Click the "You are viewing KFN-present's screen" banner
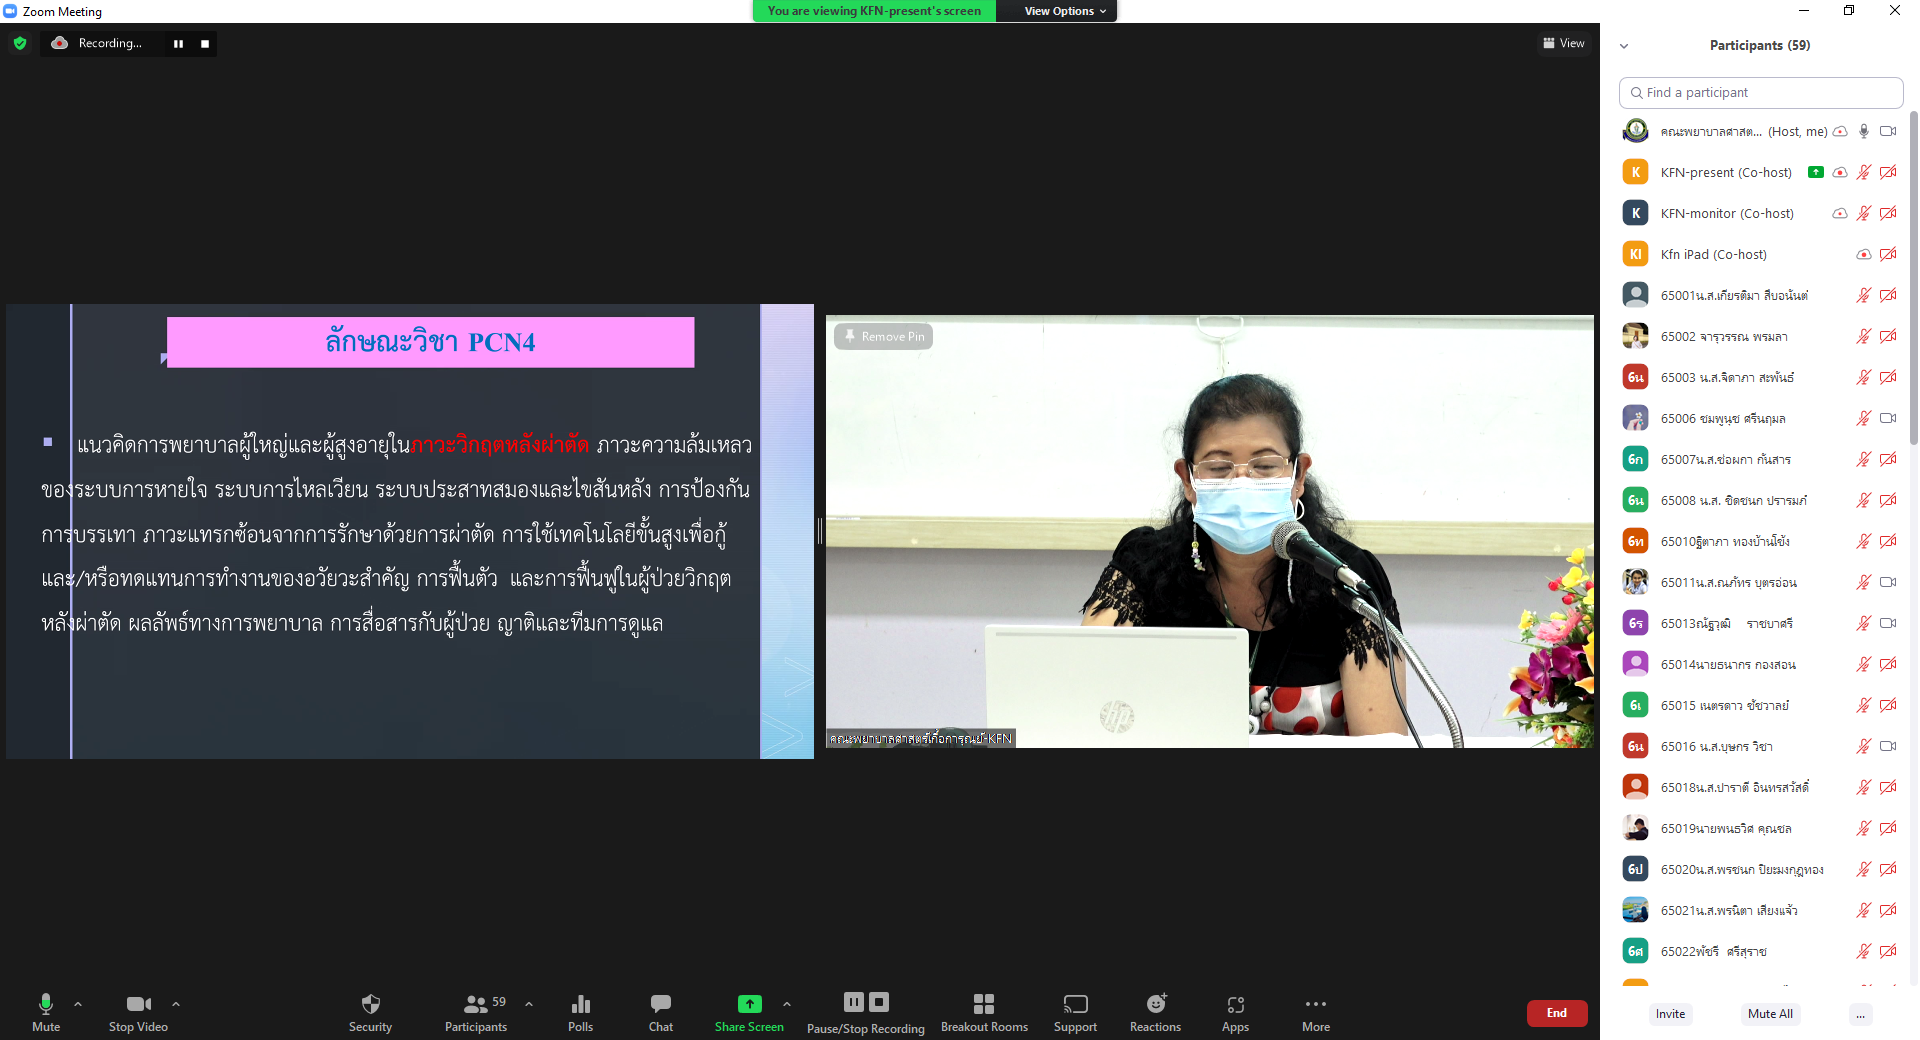The width and height of the screenshot is (1920, 1040). [x=874, y=11]
